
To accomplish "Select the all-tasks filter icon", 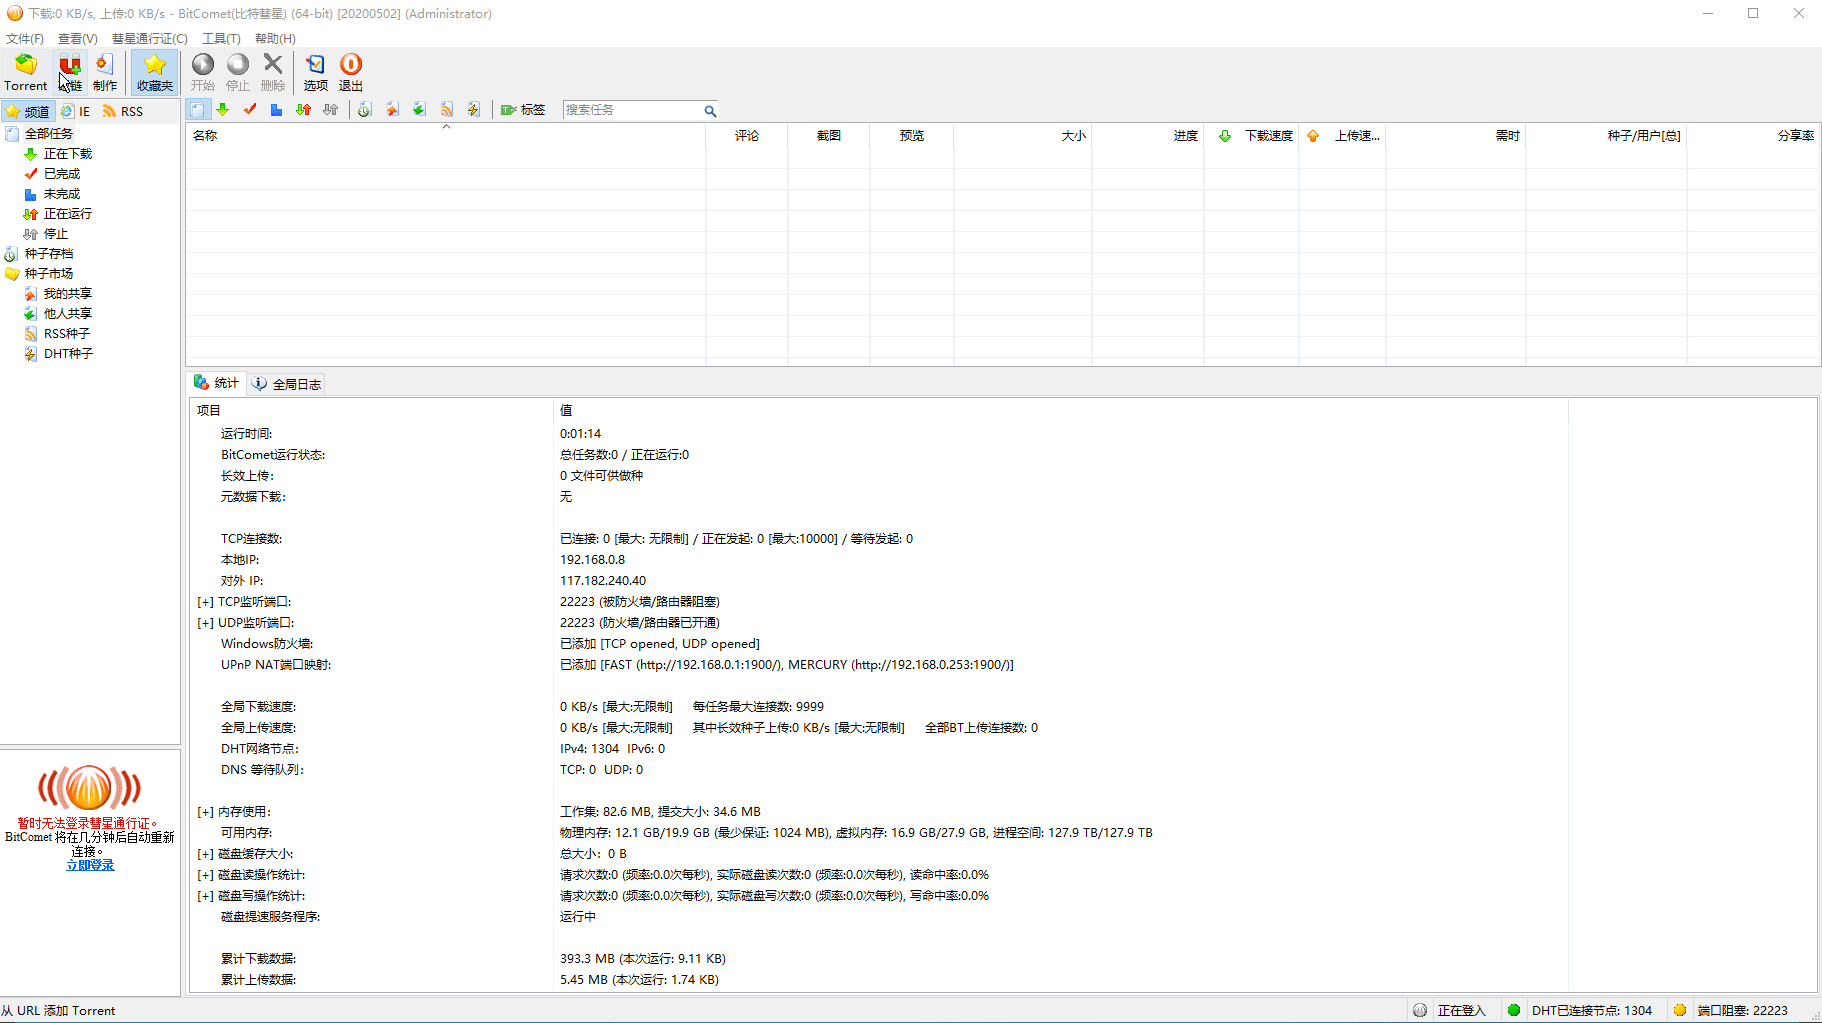I will click(197, 110).
